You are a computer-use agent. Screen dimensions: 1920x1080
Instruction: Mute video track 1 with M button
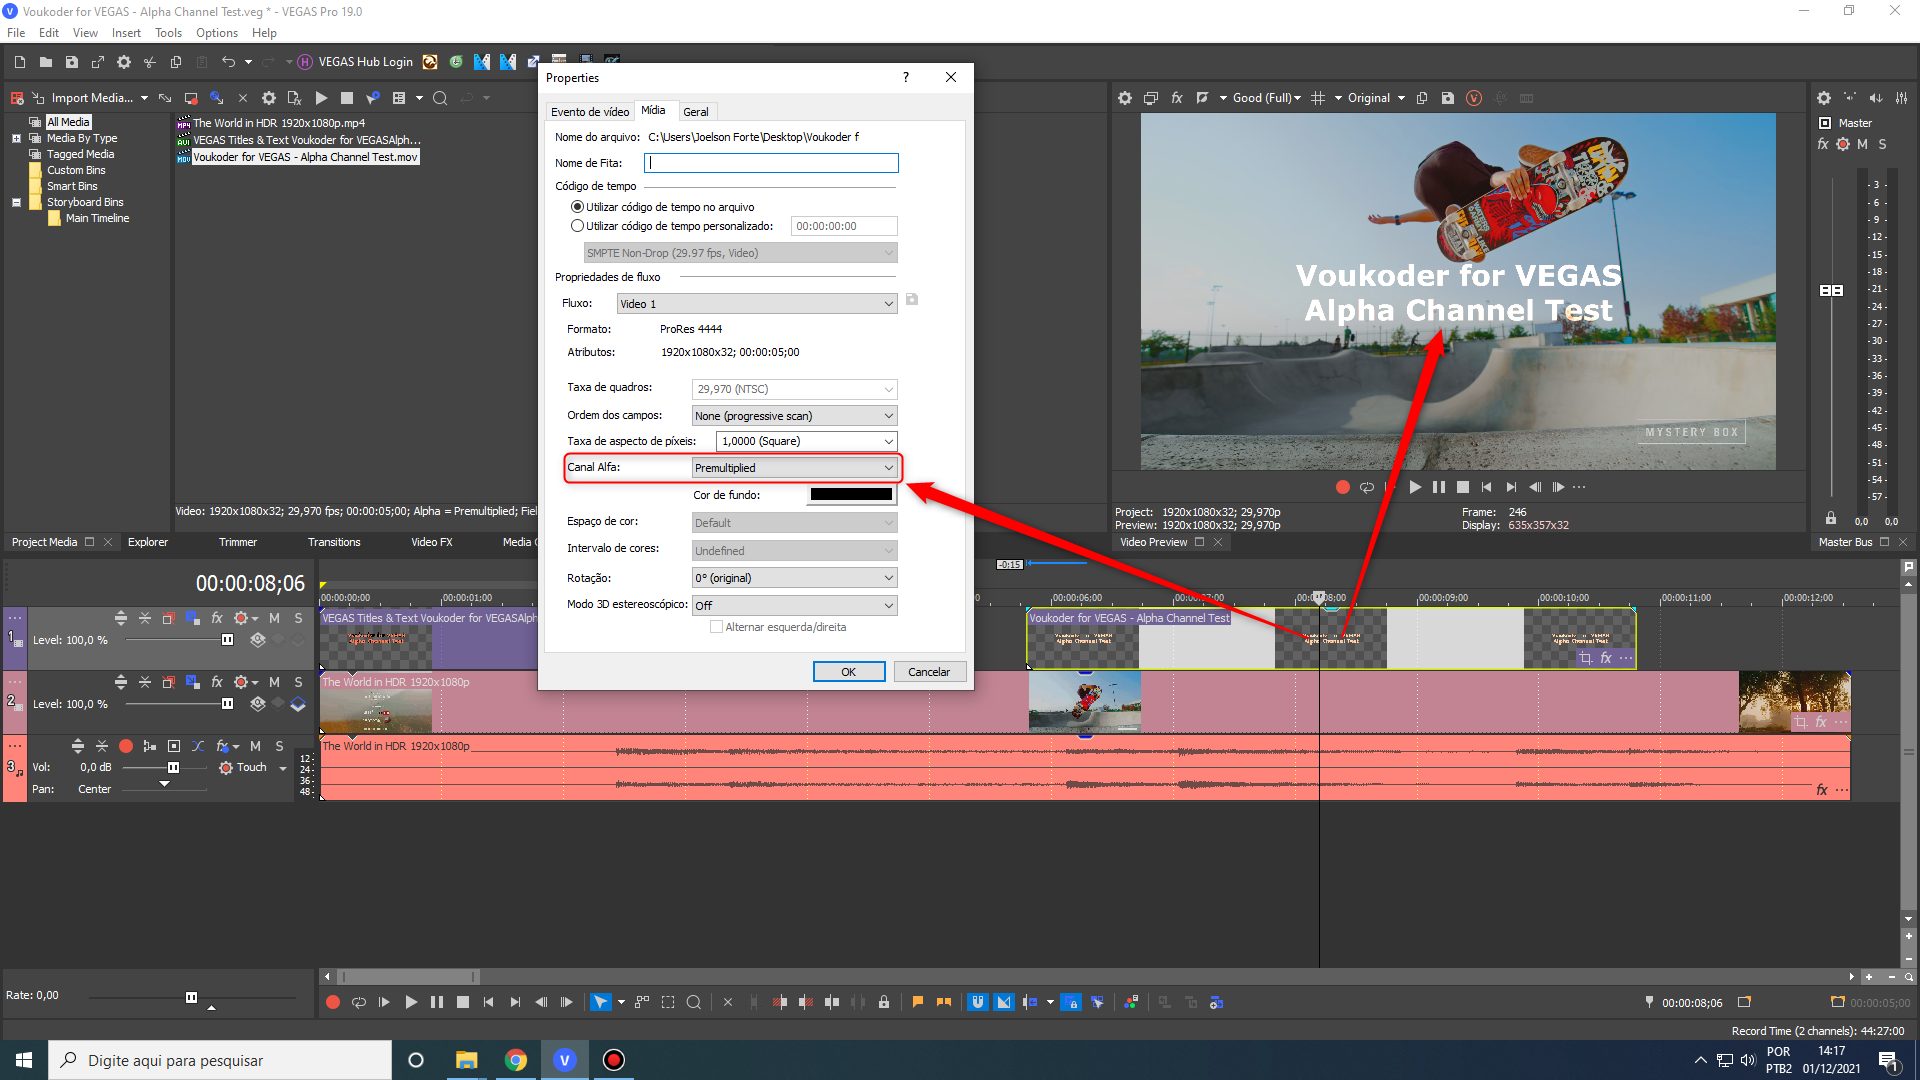tap(274, 618)
